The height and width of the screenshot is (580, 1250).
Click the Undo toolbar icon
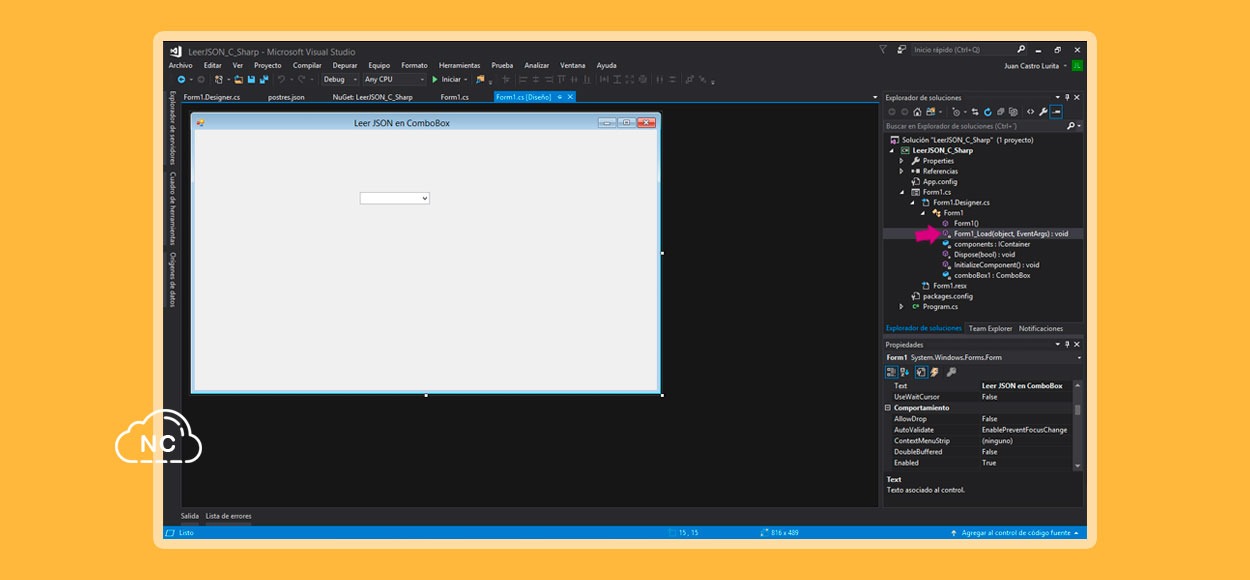[x=282, y=79]
